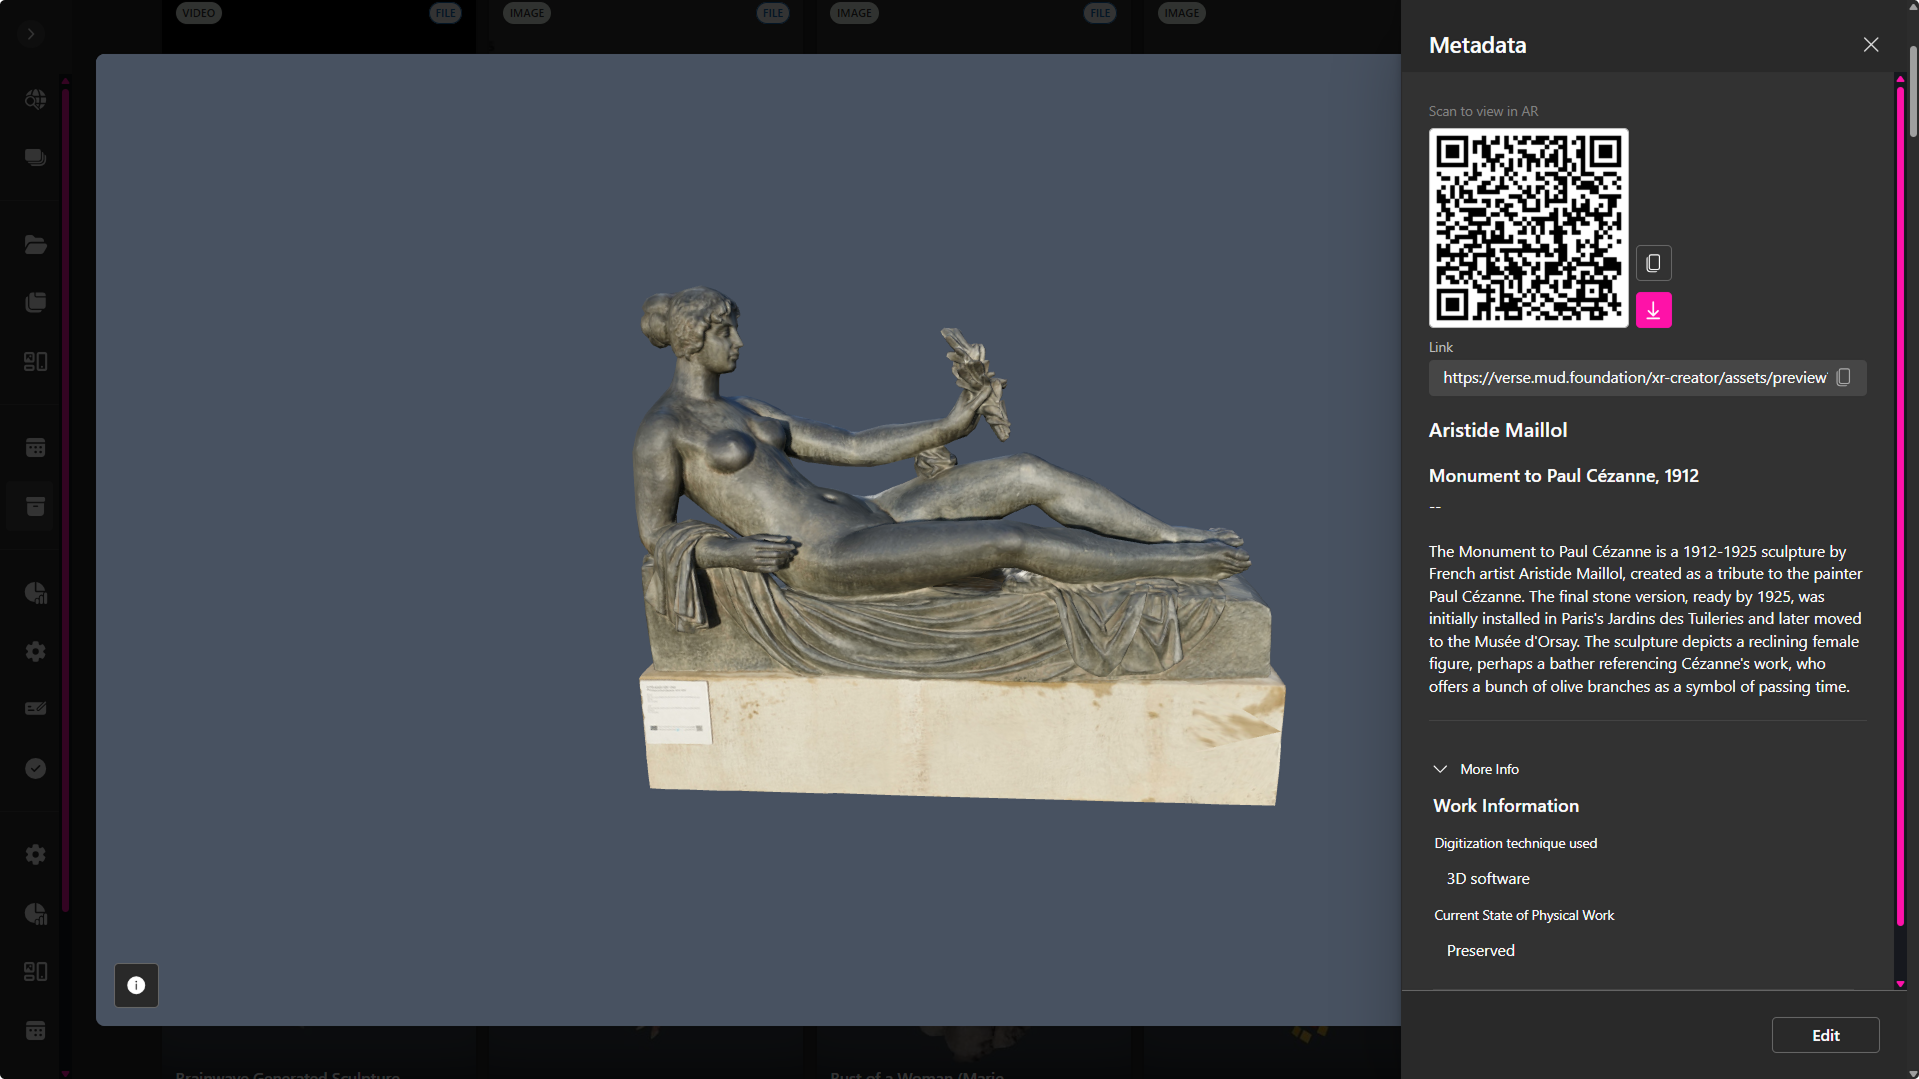Click the pink Metadata panel scrollbar
The width and height of the screenshot is (1919, 1079).
(x=1900, y=500)
